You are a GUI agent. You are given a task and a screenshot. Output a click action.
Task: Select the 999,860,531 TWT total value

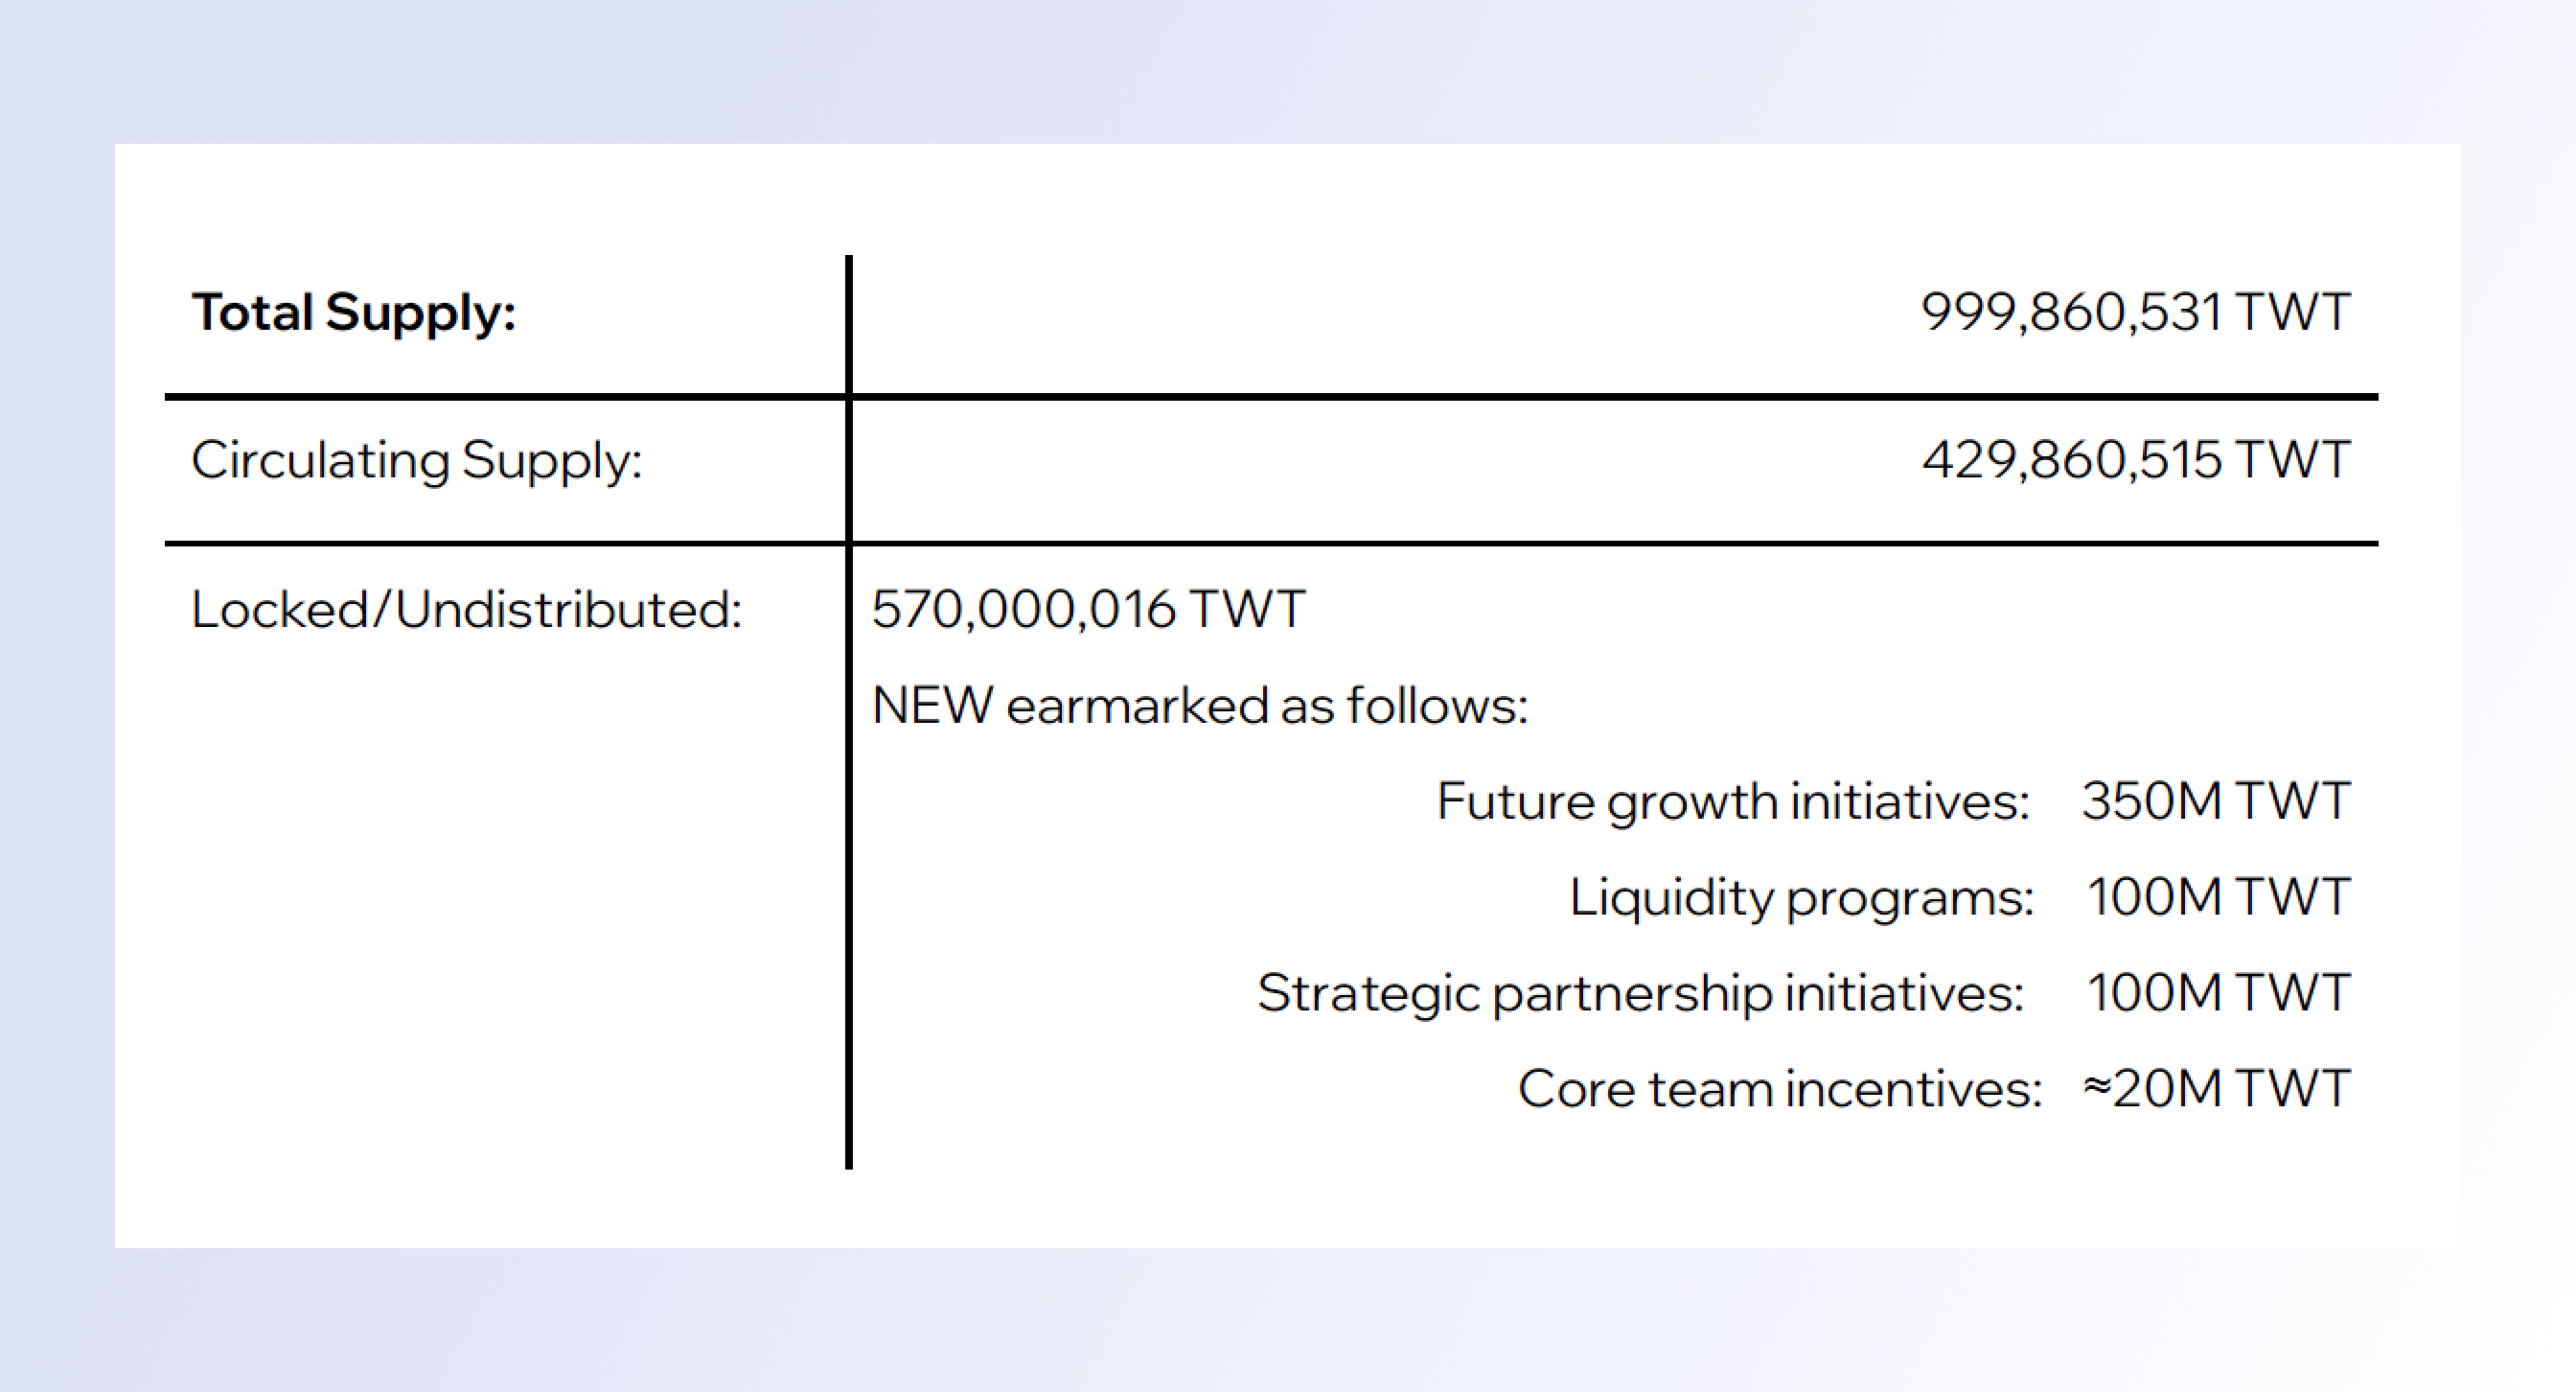(2135, 312)
